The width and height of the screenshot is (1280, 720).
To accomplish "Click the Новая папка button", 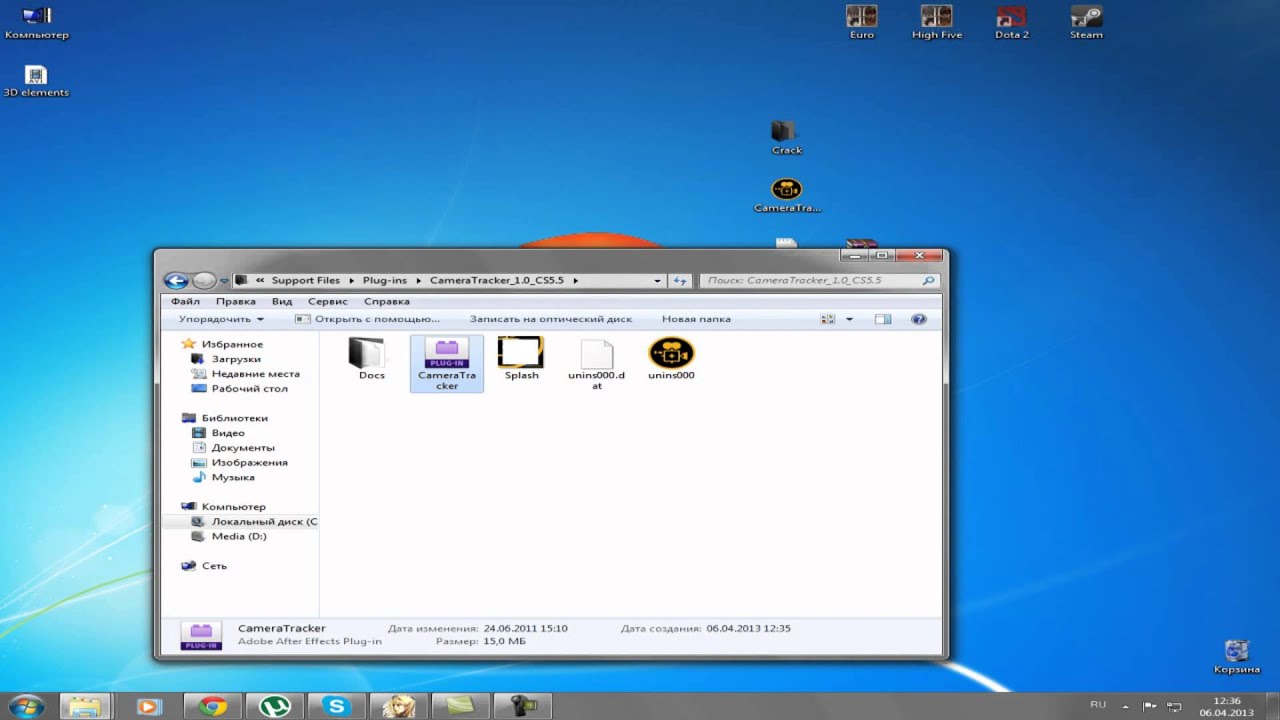I will [x=696, y=319].
